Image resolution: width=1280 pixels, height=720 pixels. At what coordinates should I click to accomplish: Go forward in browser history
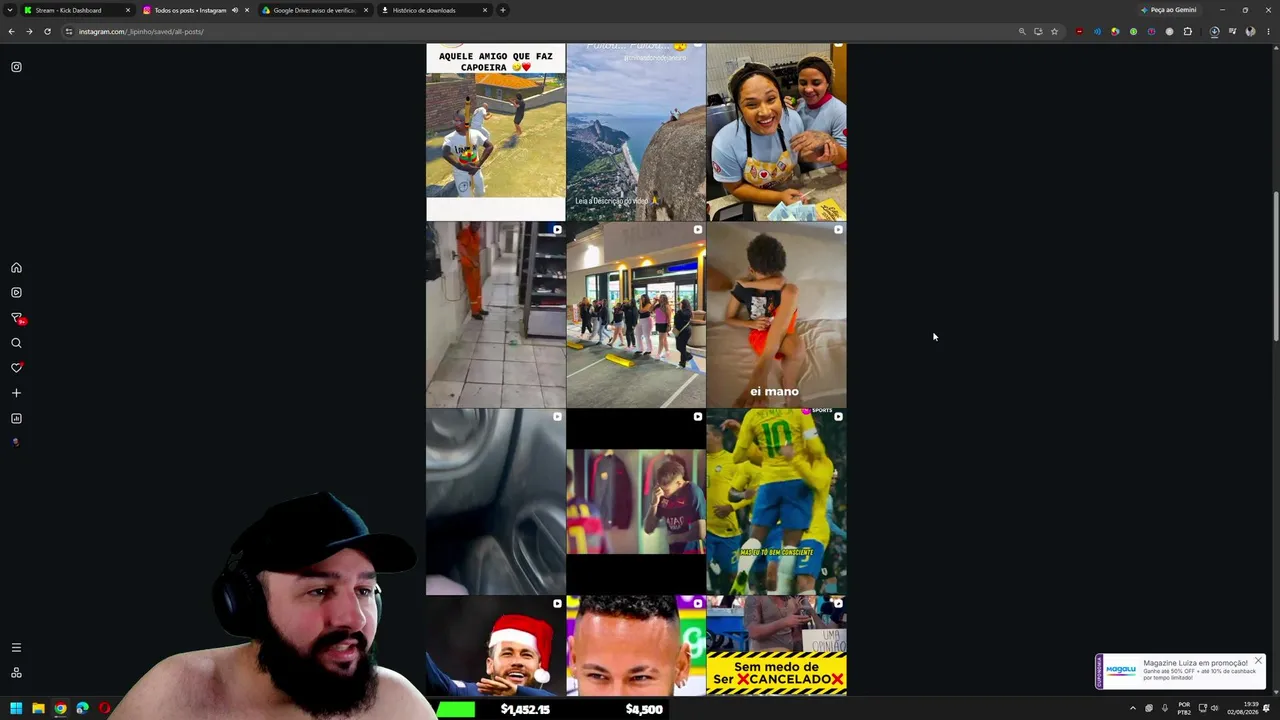pos(29,31)
